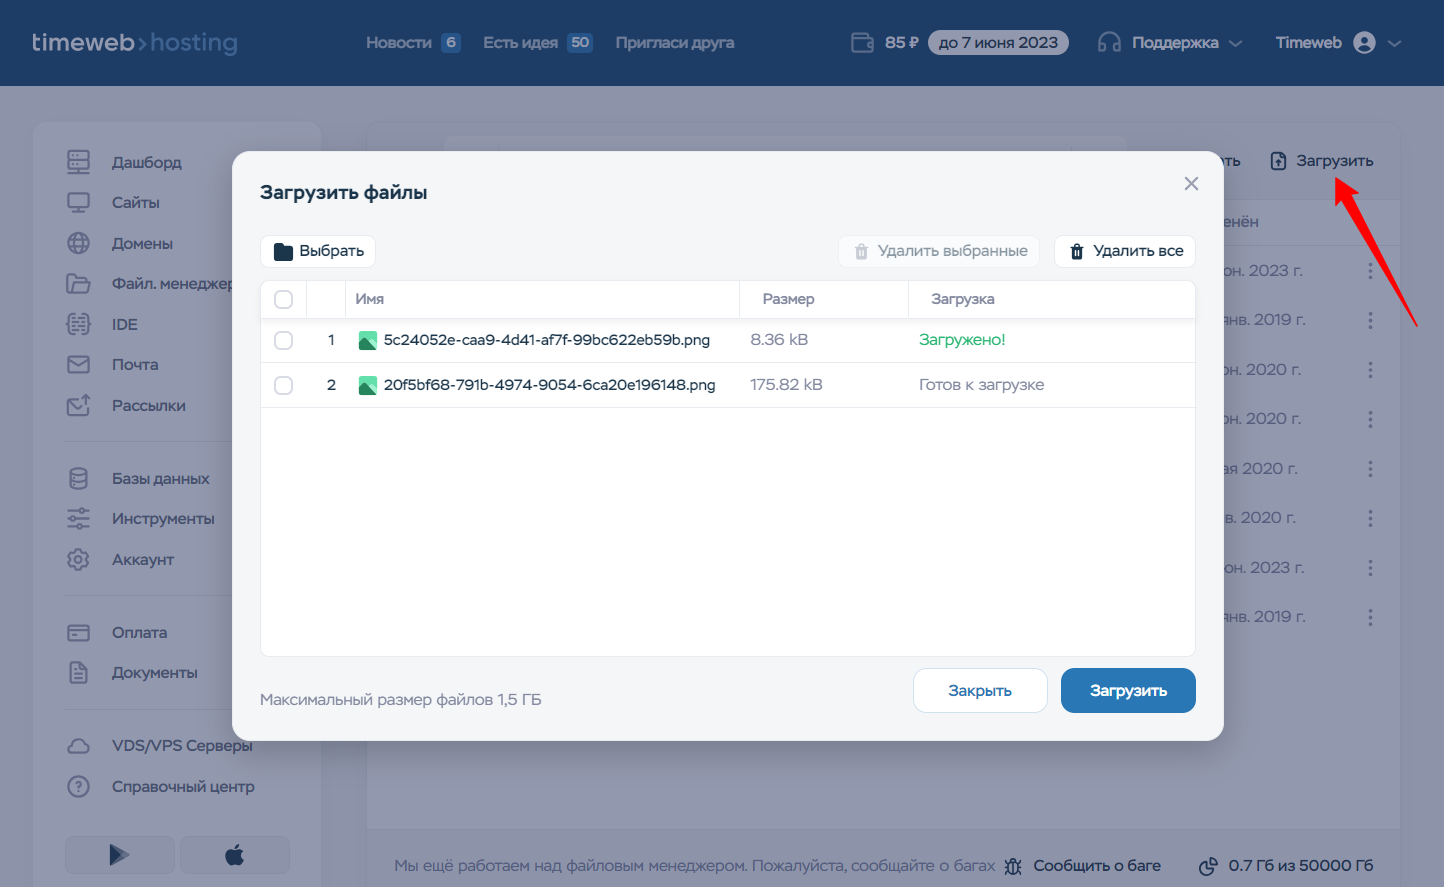Toggle the select-all checkbox in table header
The width and height of the screenshot is (1444, 887).
284,299
